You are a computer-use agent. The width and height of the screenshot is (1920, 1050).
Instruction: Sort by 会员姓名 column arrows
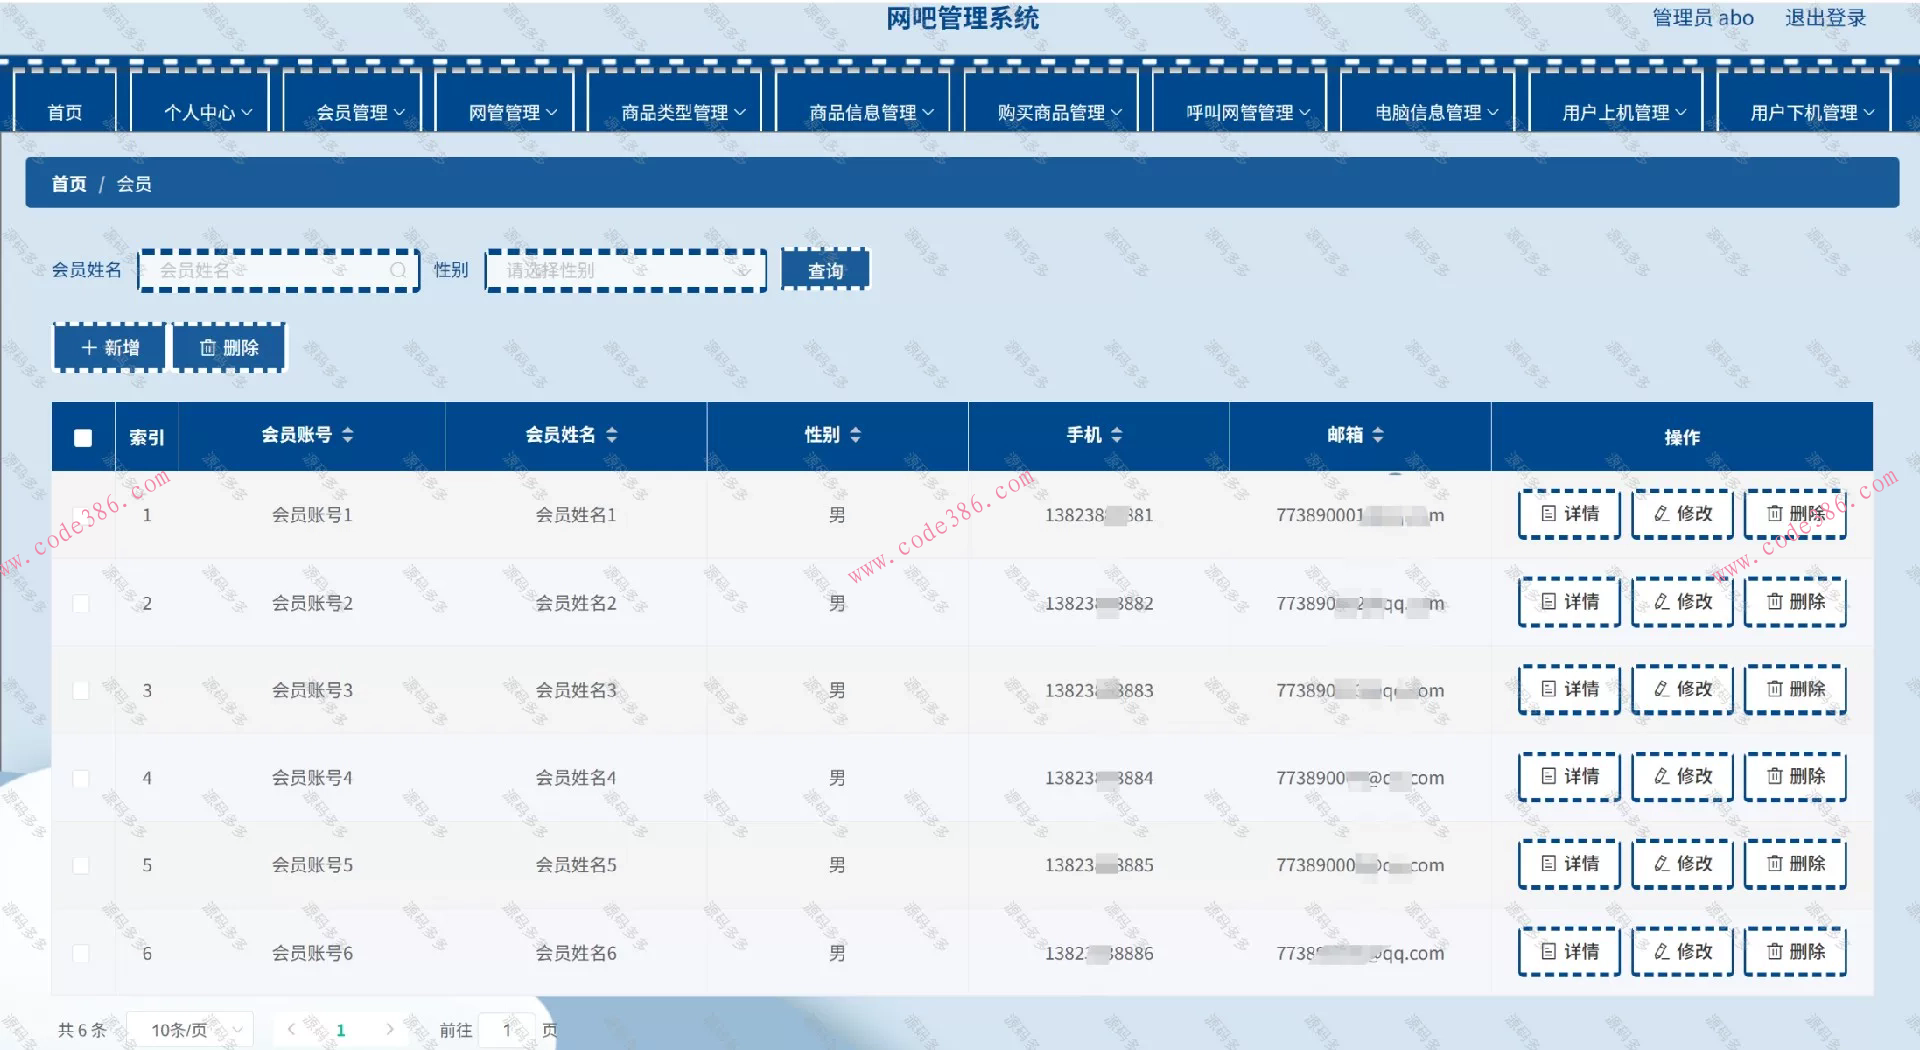612,435
